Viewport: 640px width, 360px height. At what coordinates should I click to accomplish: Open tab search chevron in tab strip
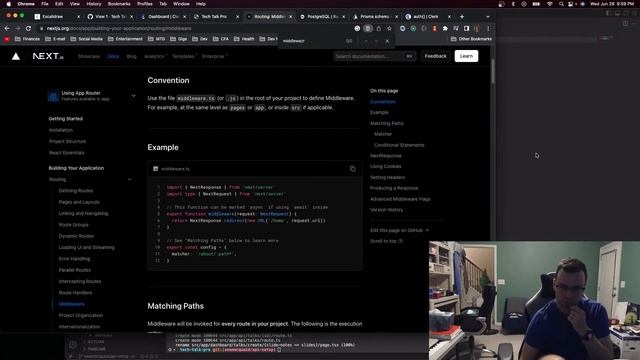[488, 17]
